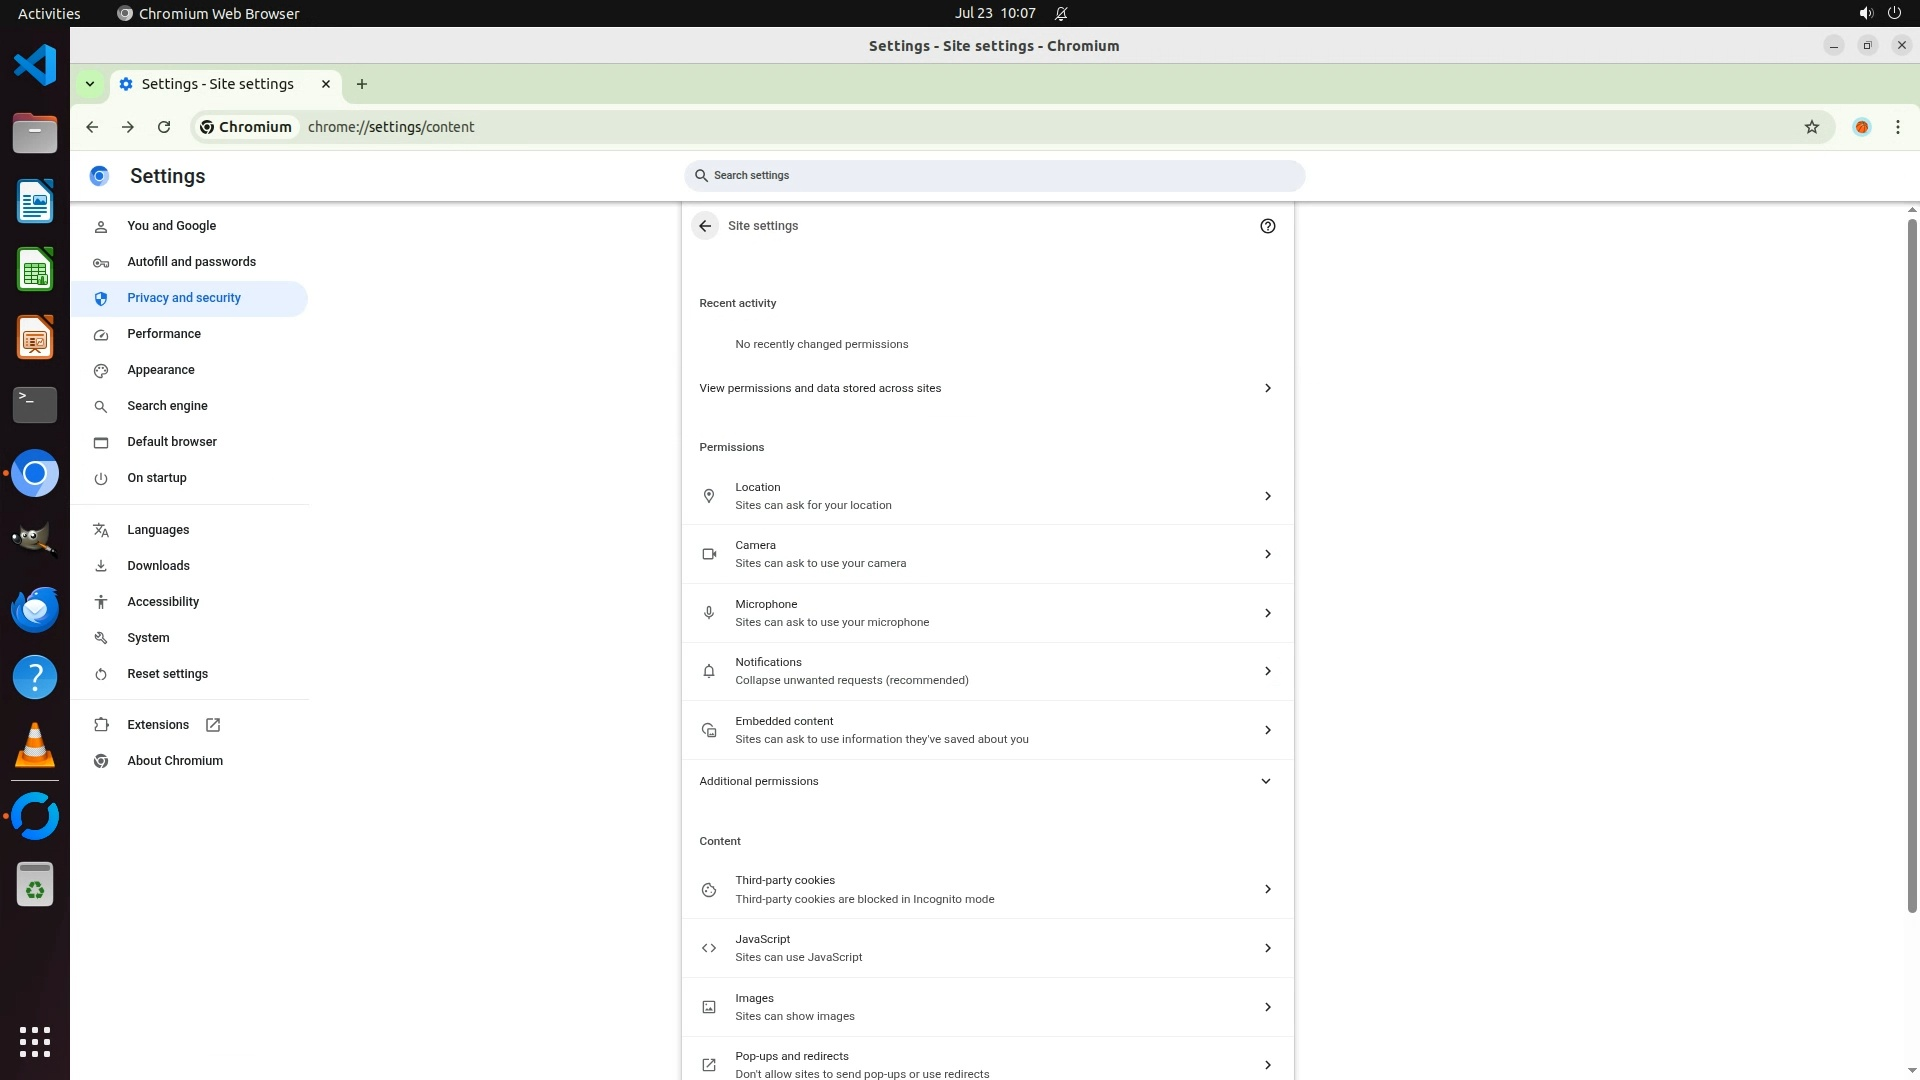Viewport: 1920px width, 1080px height.
Task: Click the new tab plus button
Action: click(362, 84)
